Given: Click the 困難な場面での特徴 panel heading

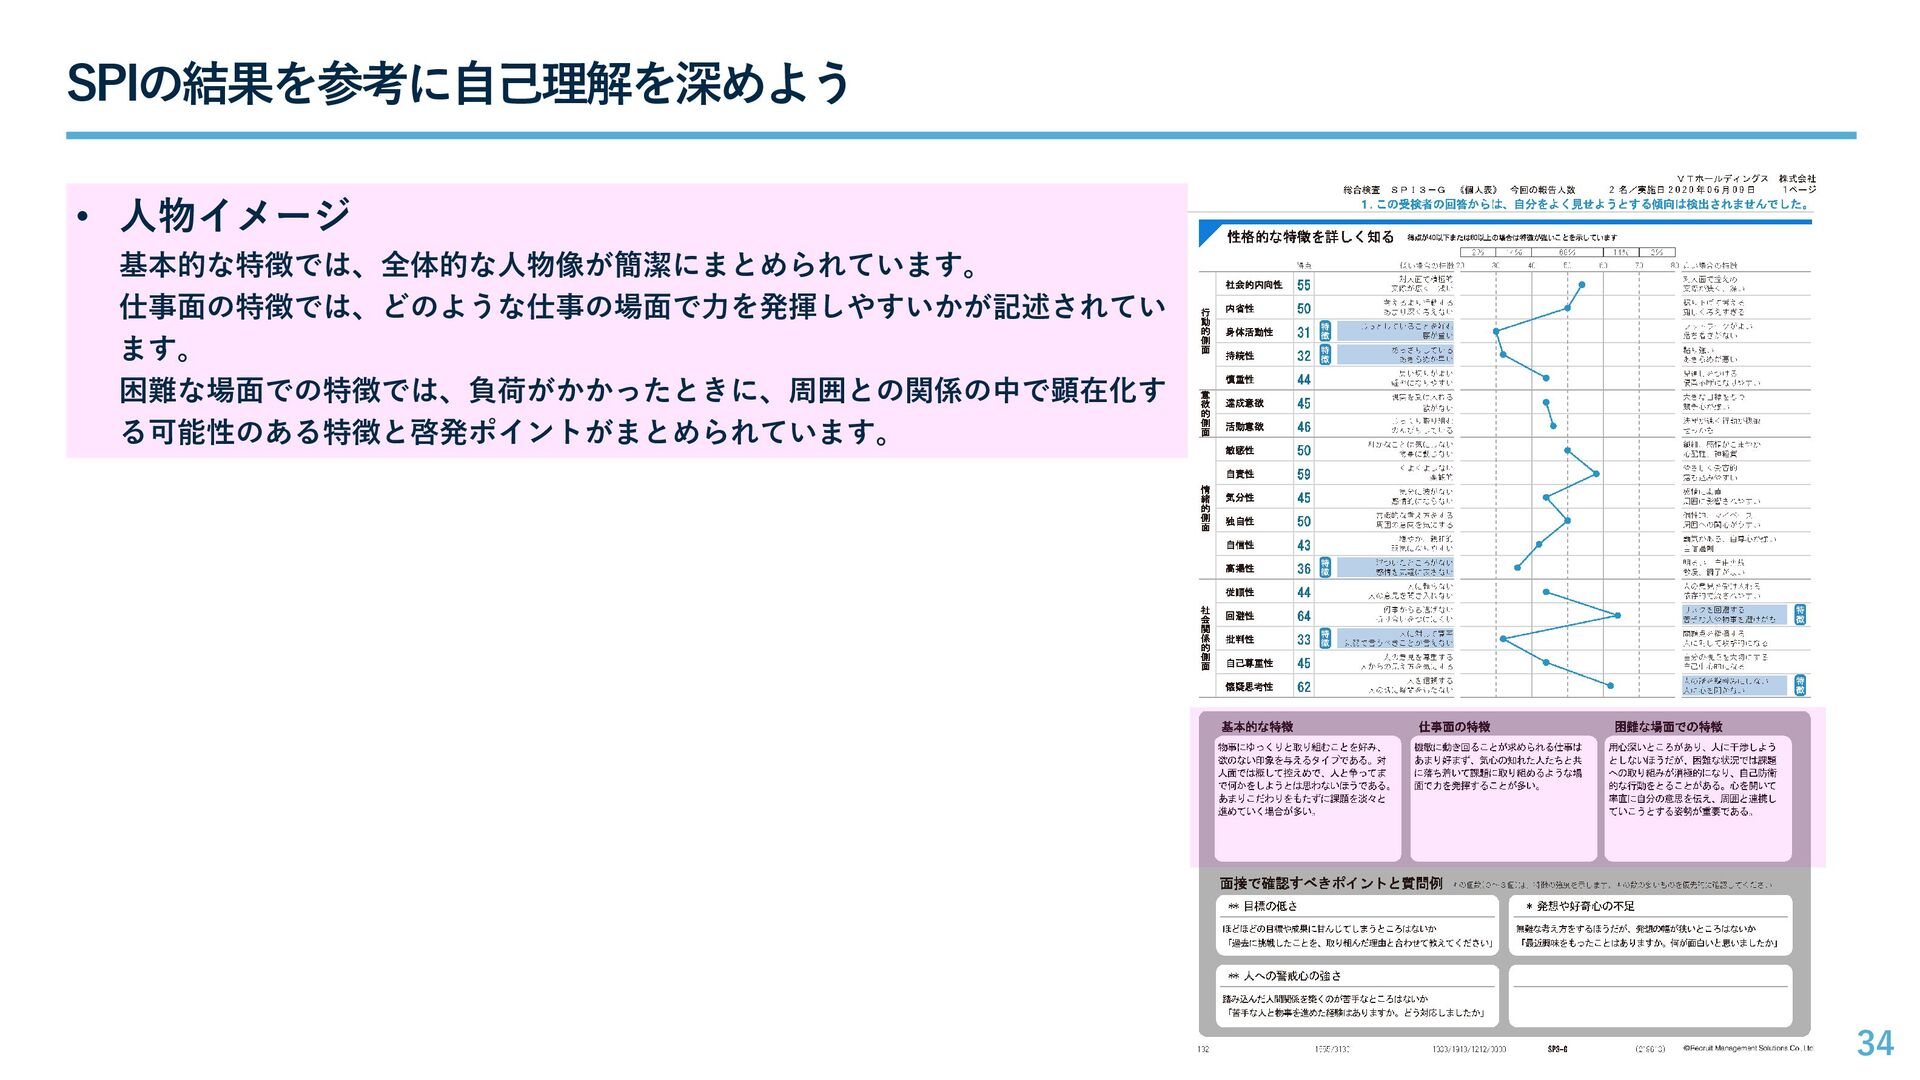Looking at the screenshot, I should 1668,727.
